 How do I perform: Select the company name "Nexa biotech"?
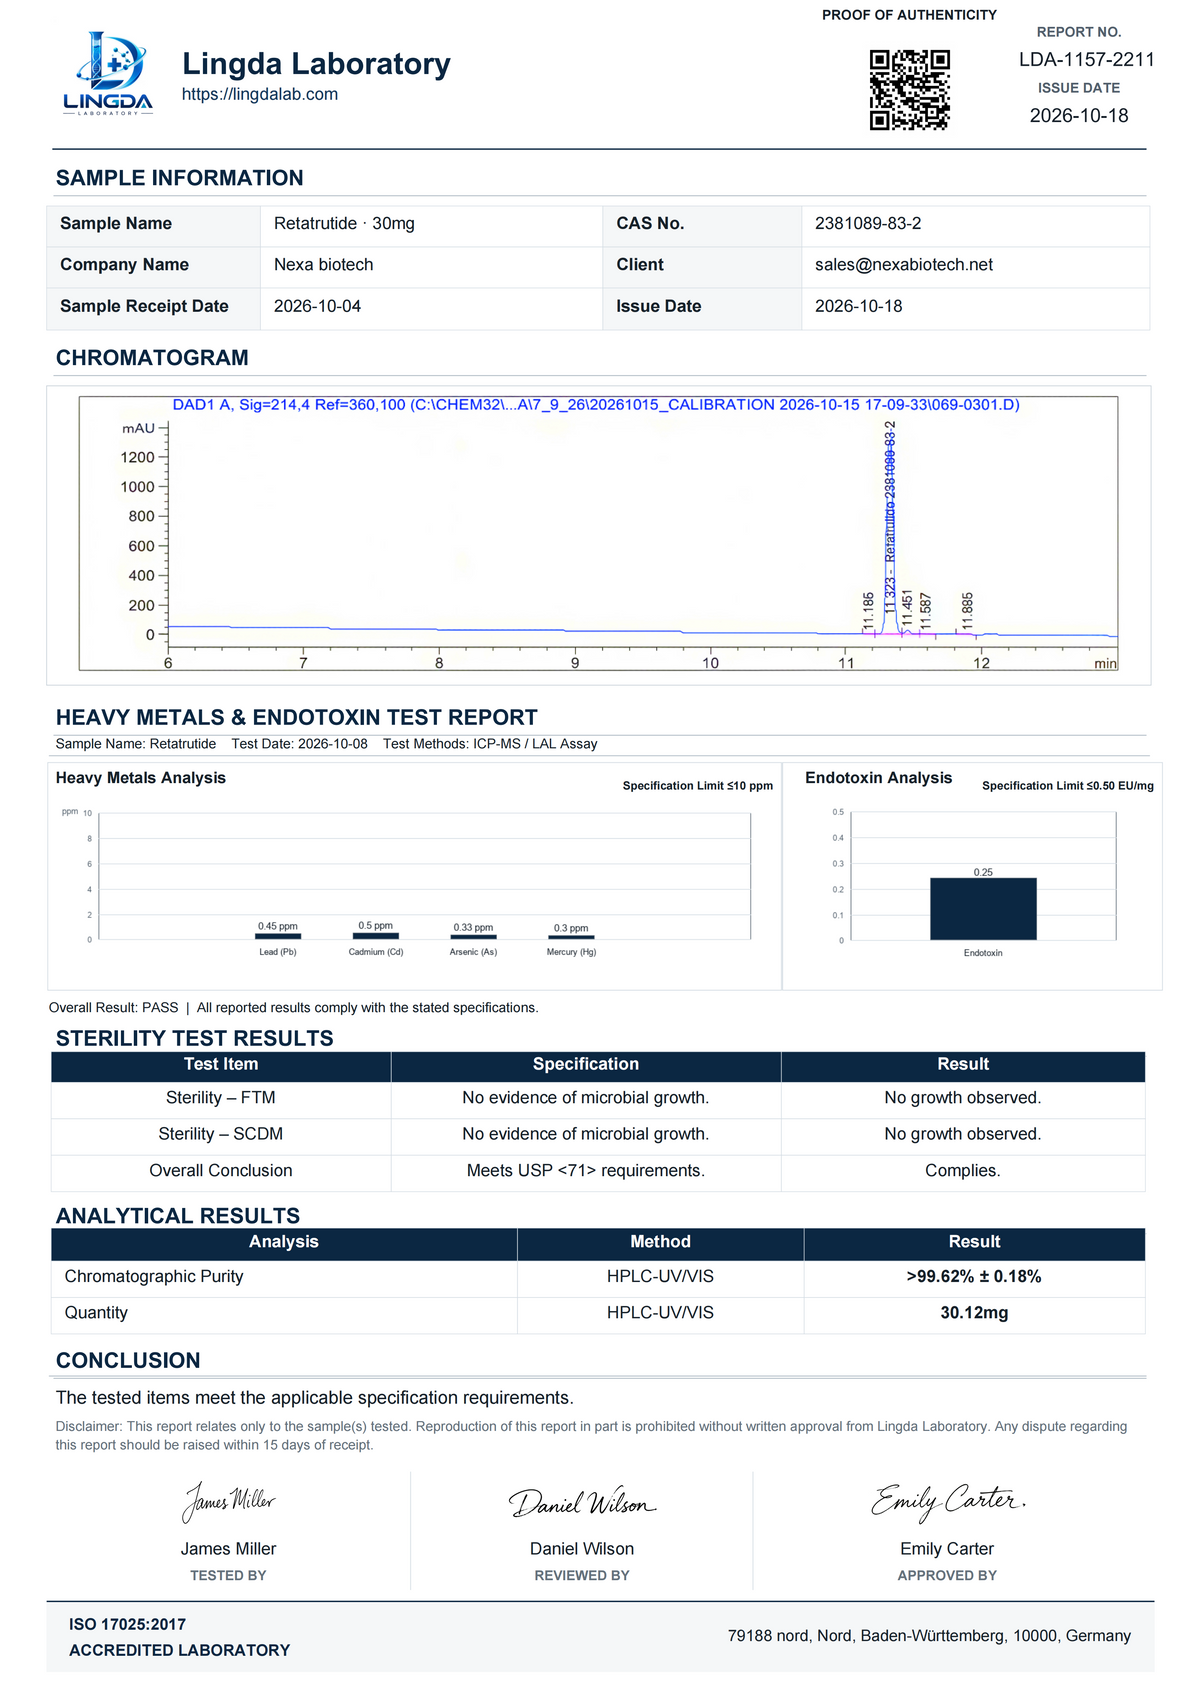pyautogui.click(x=324, y=264)
